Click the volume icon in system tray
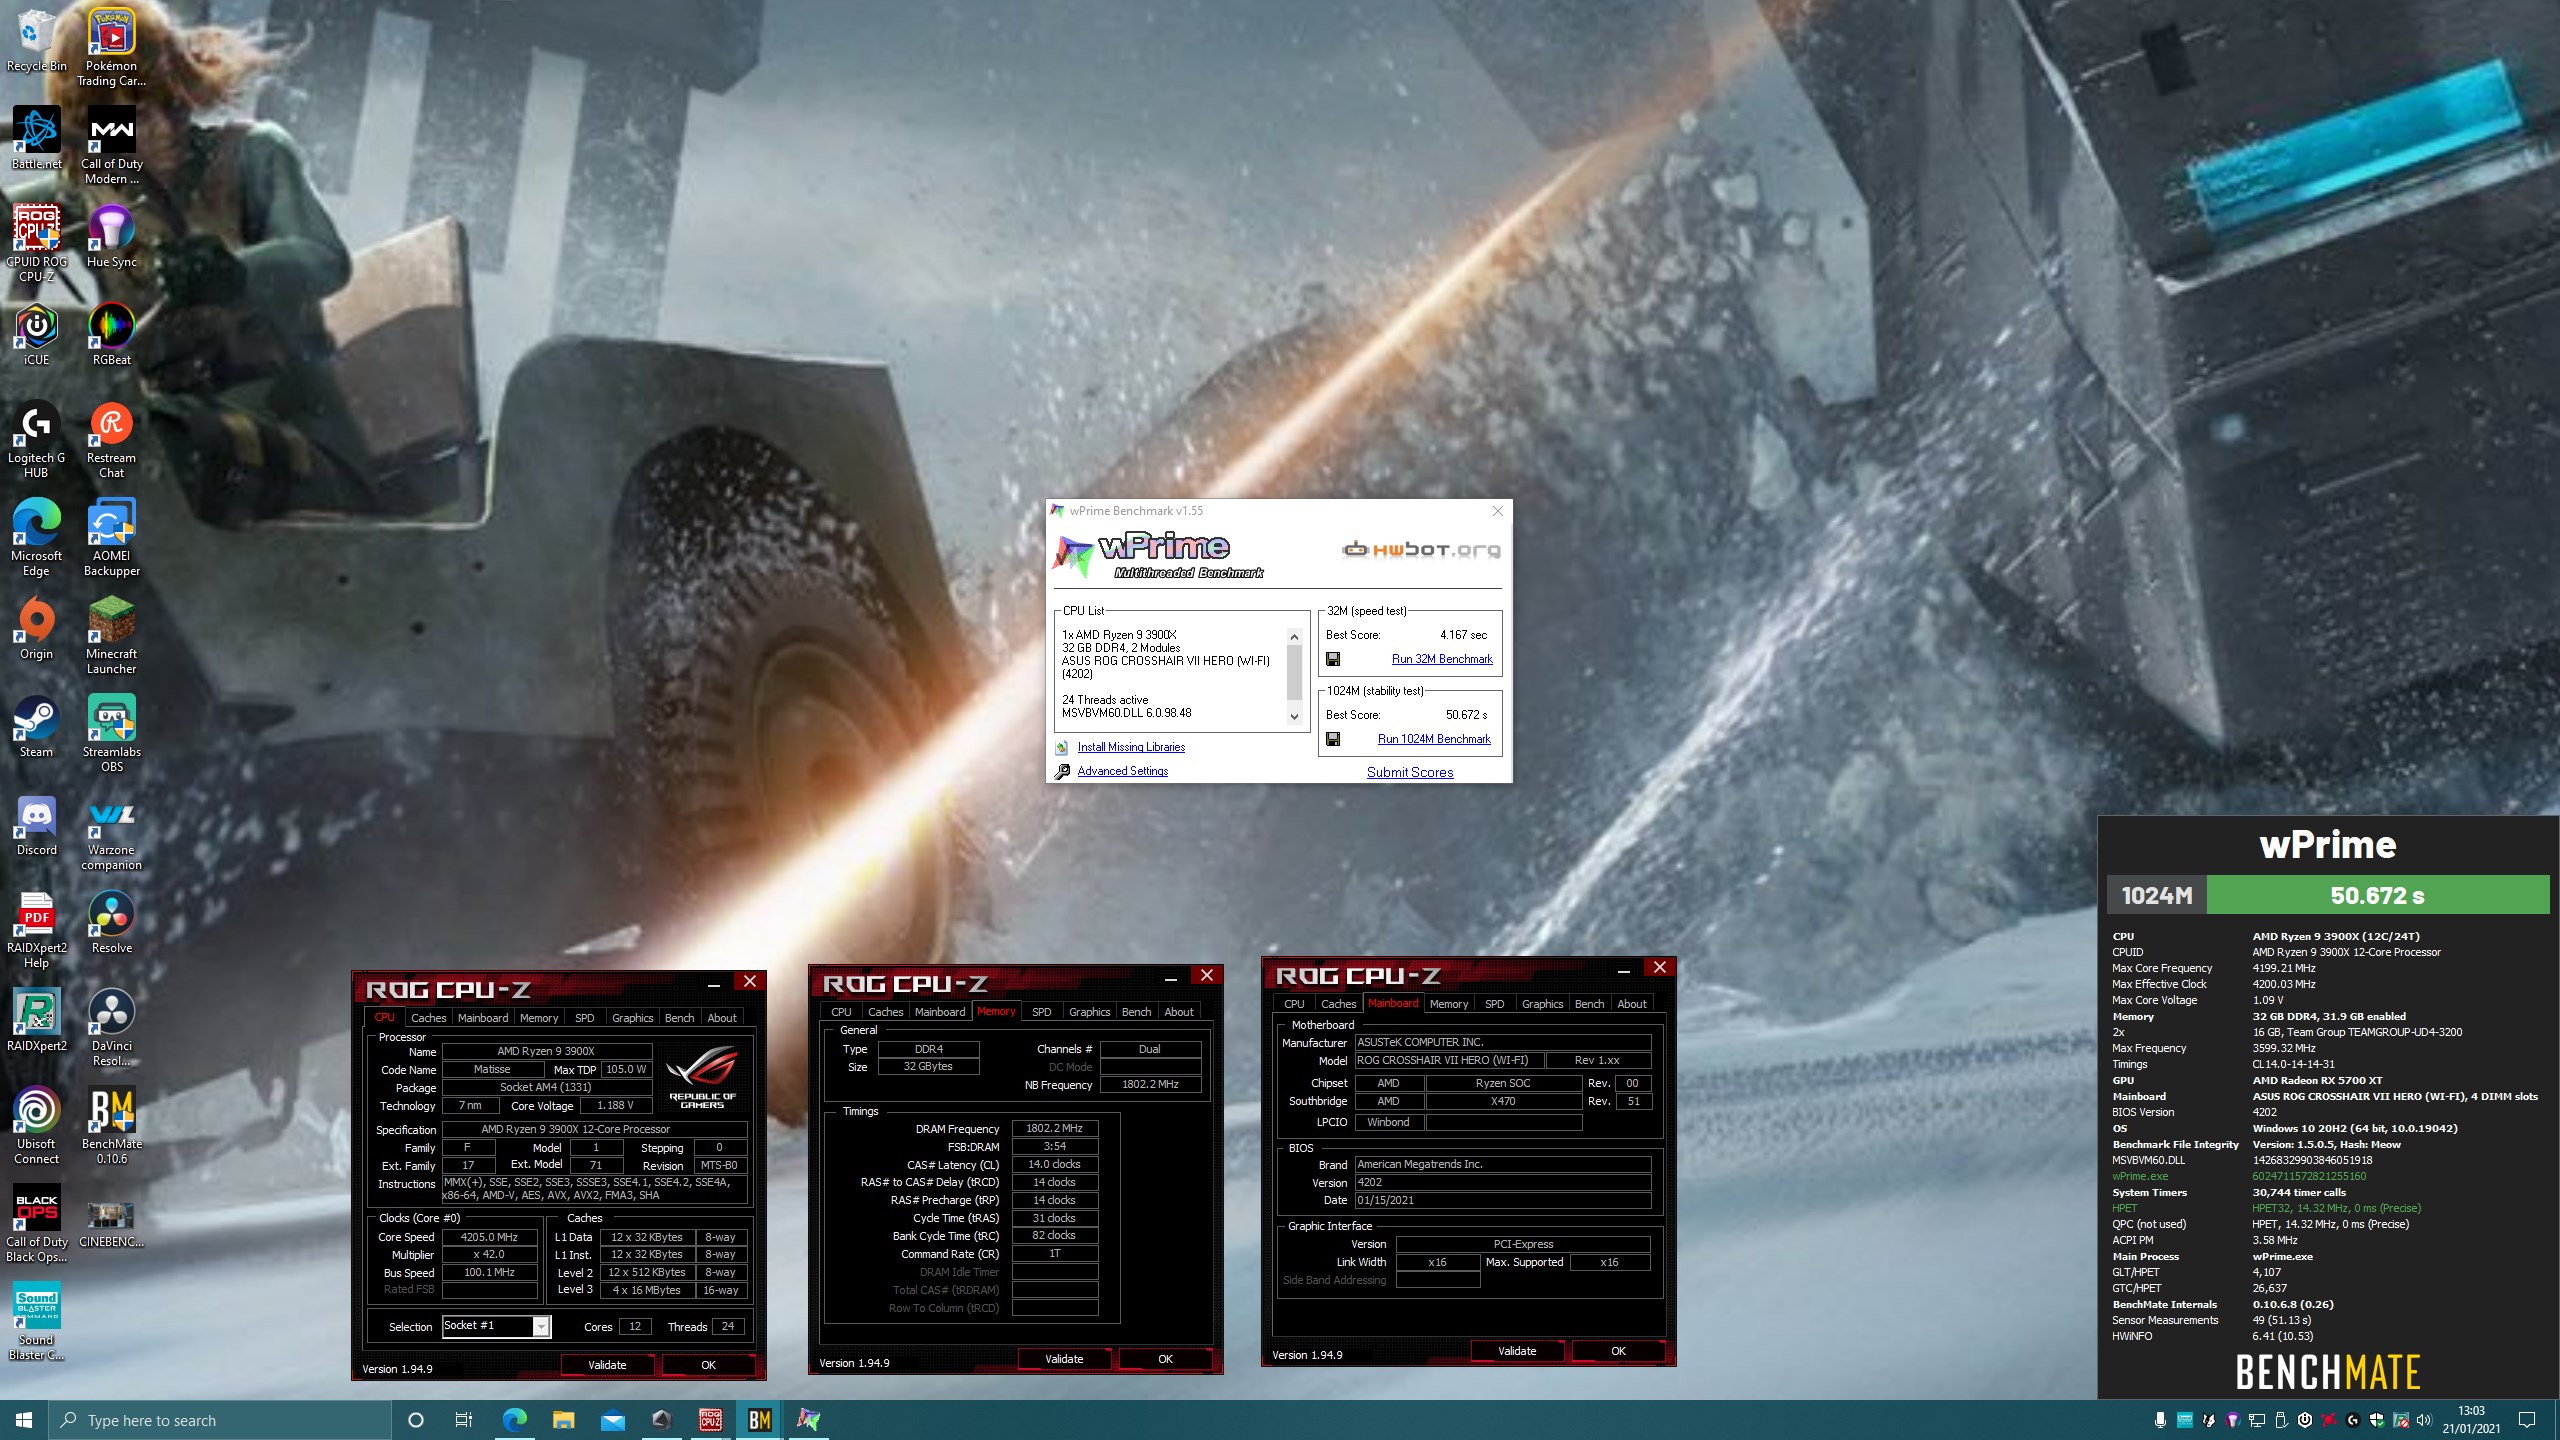 2423,1420
